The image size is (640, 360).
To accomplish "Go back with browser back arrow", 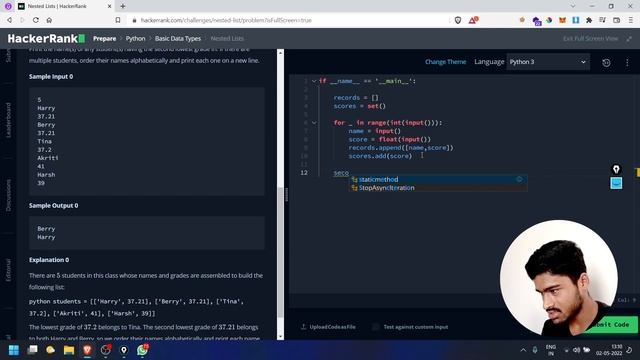I will pyautogui.click(x=9, y=20).
